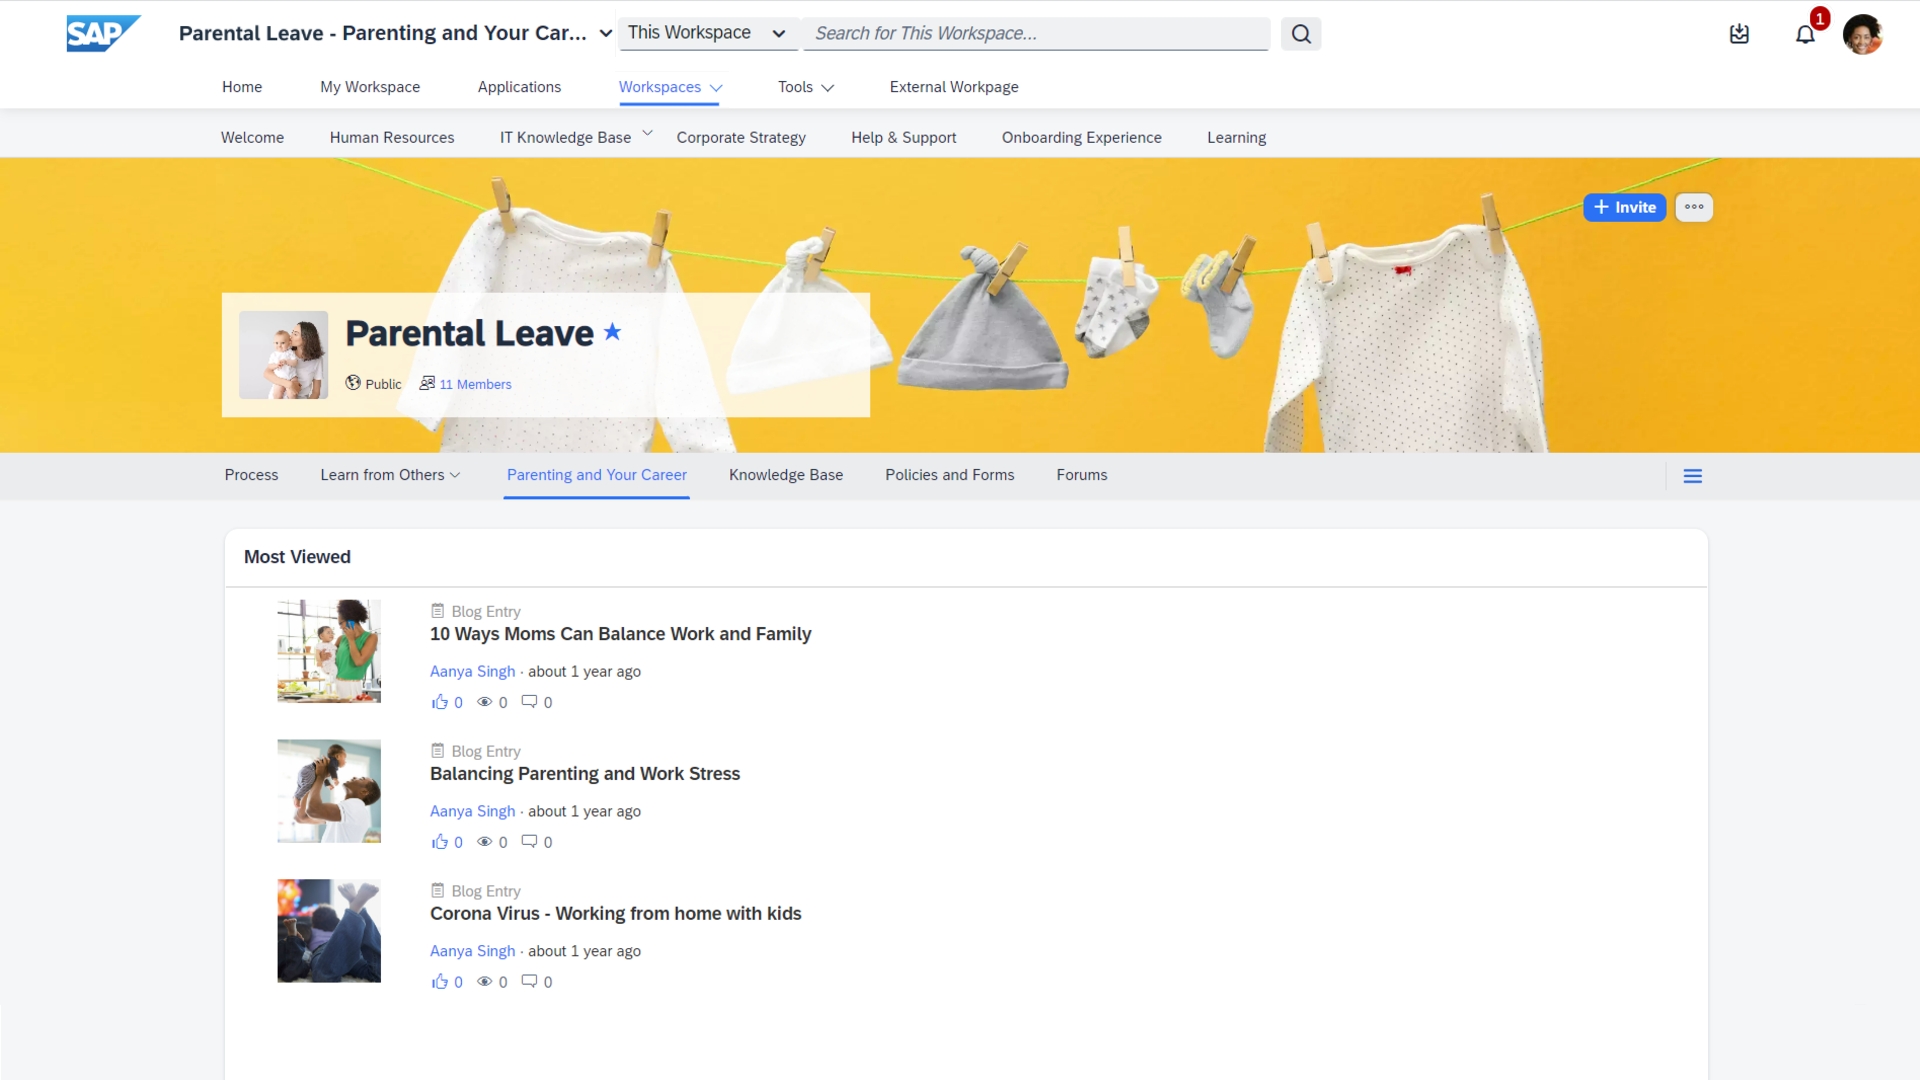Image resolution: width=1920 pixels, height=1080 pixels.
Task: Open the notifications bell icon
Action: pyautogui.click(x=1805, y=35)
